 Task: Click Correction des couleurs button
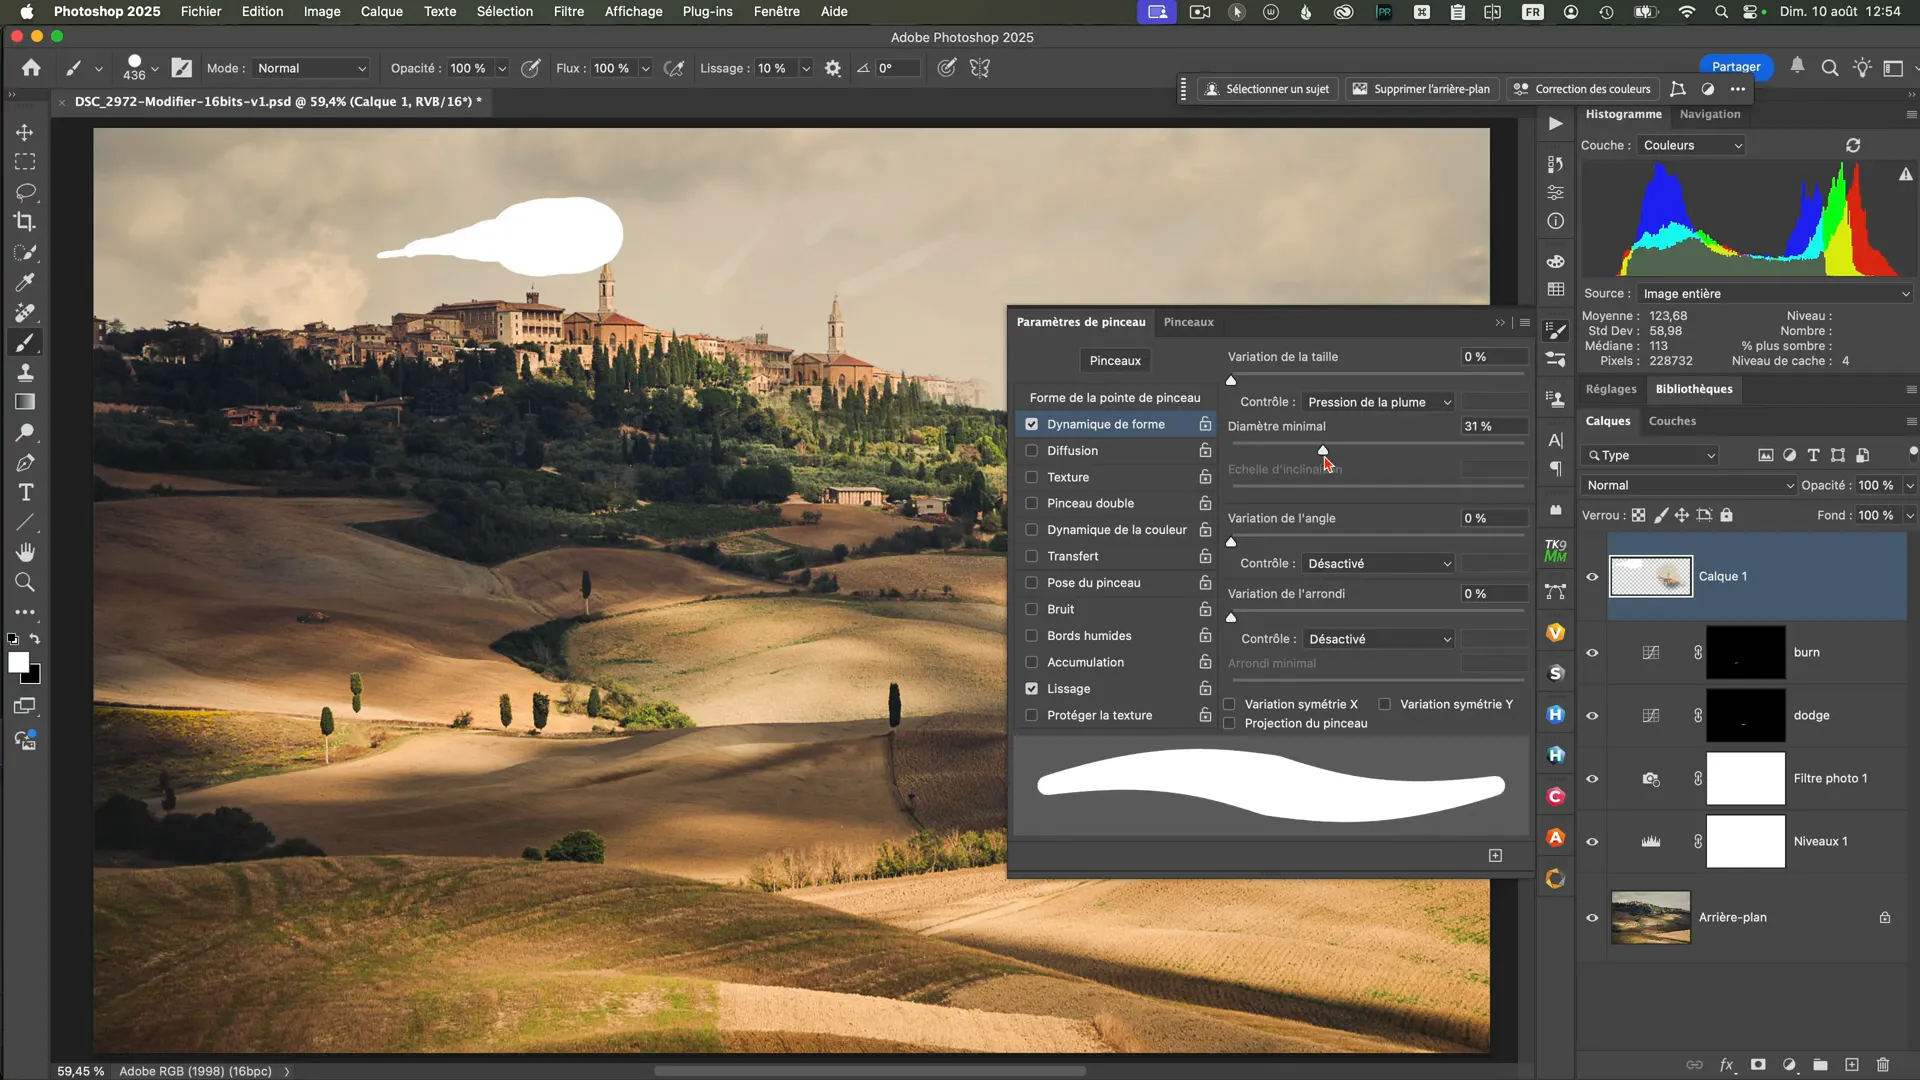1582,89
